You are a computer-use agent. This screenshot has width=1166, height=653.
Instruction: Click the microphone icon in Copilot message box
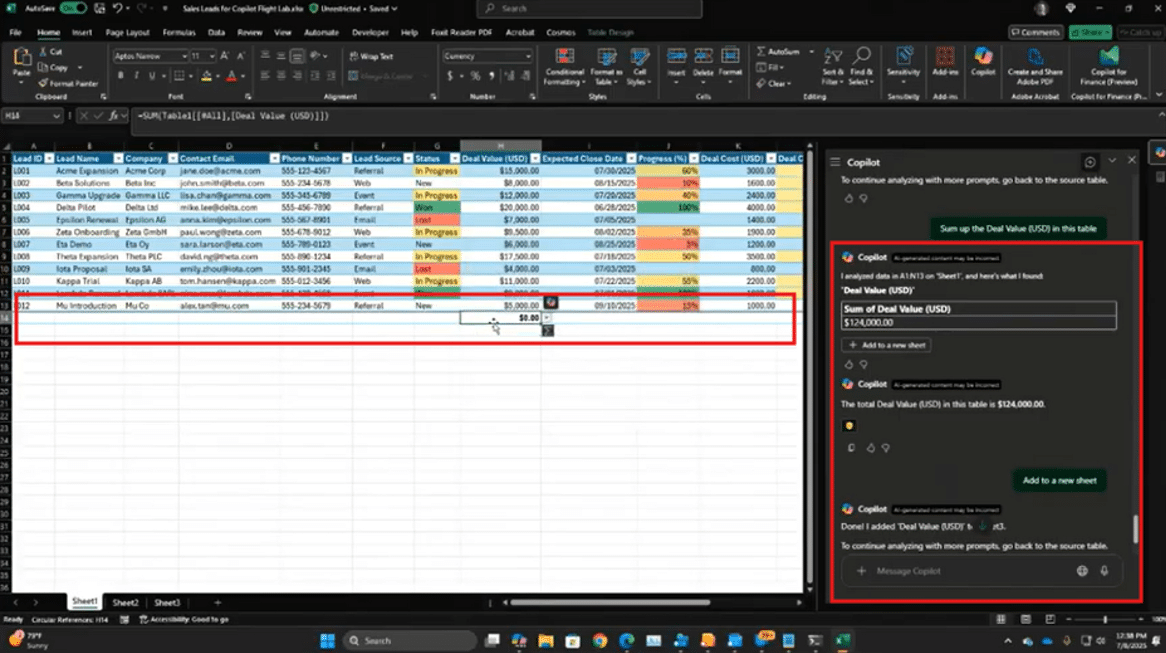coord(1105,571)
